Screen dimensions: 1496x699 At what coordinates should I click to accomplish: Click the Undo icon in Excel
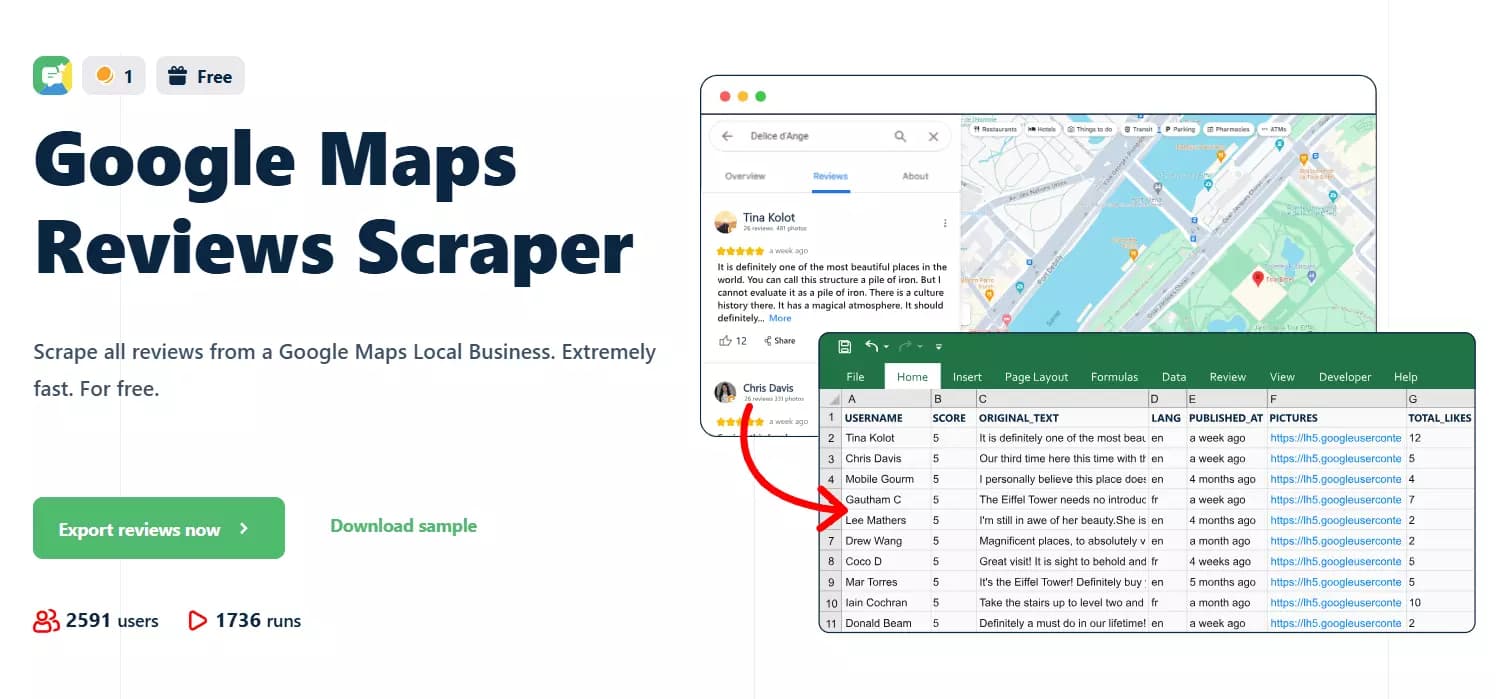[871, 344]
